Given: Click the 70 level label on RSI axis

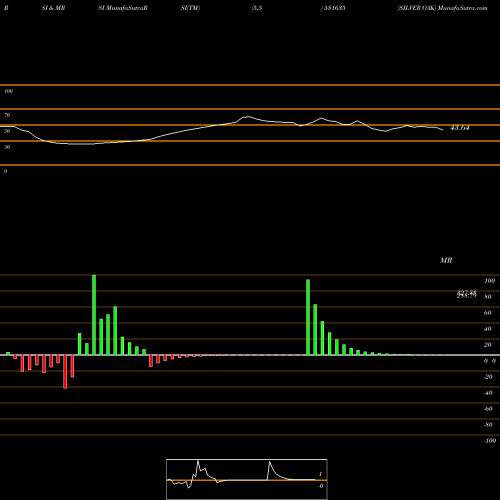Looking at the screenshot, I should coord(7,115).
